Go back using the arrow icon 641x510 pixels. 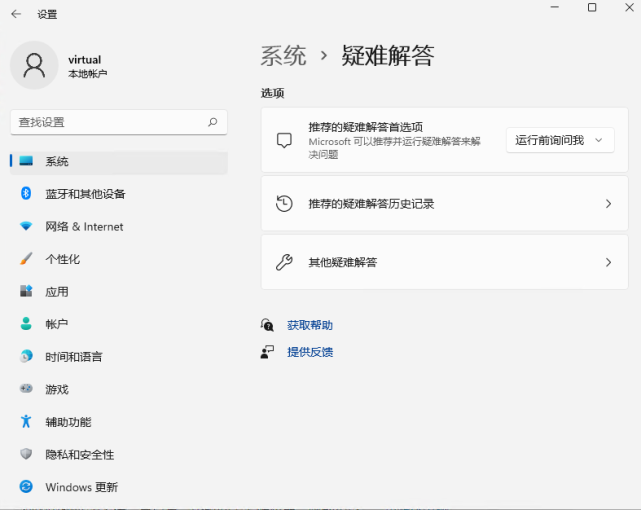click(x=16, y=14)
